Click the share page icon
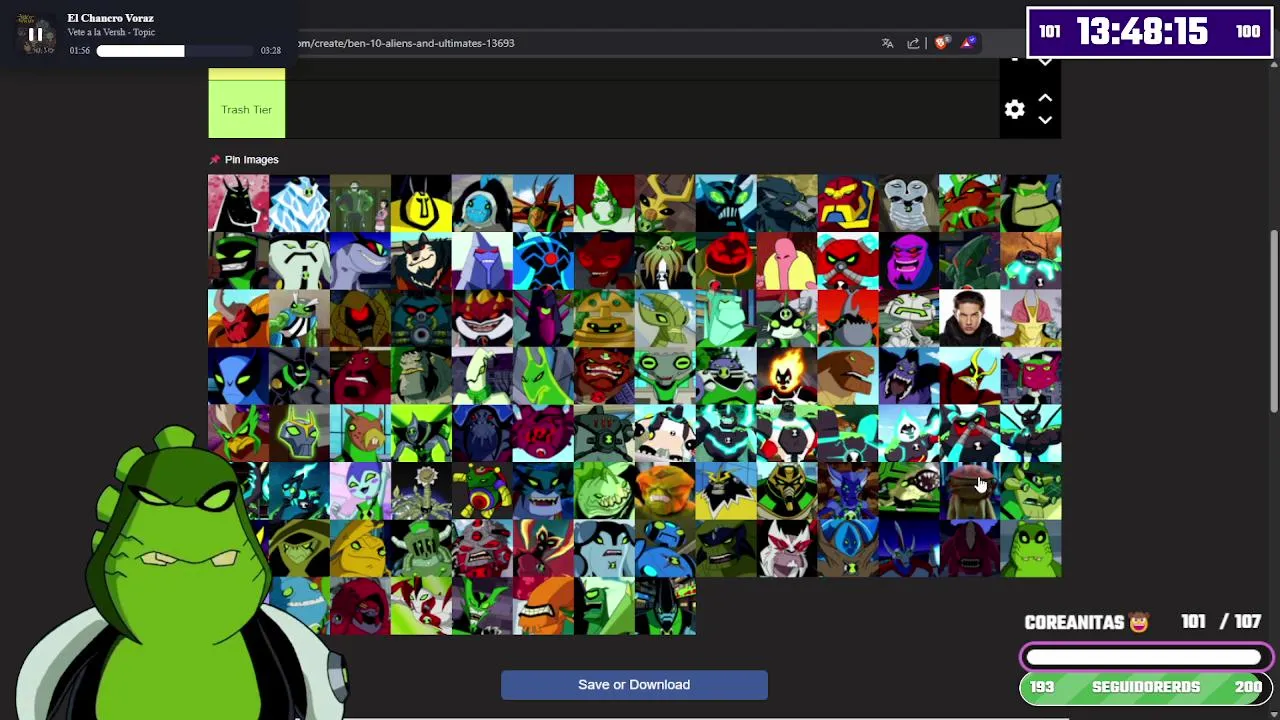This screenshot has height=720, width=1280. point(913,43)
